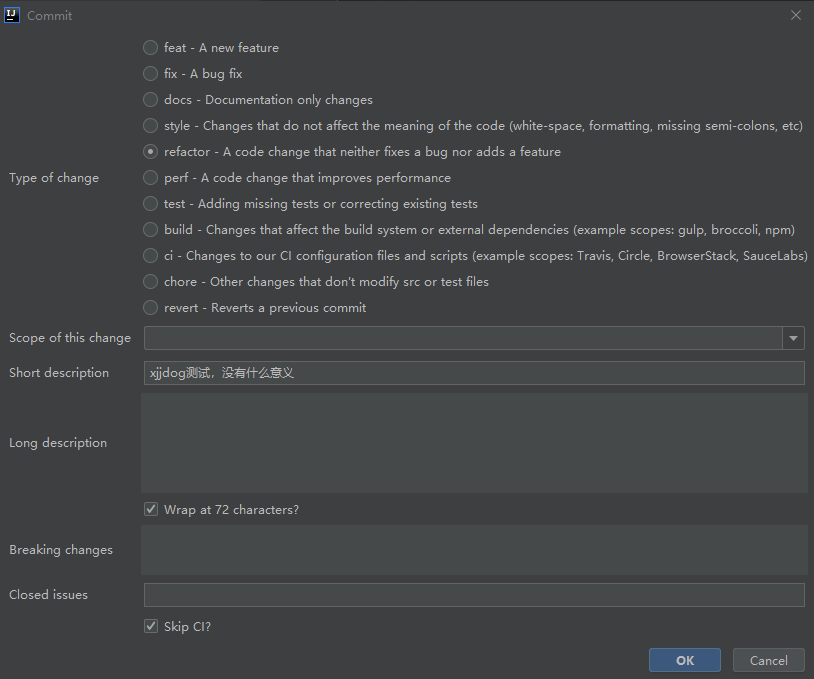
Task: Focus the Short description text field
Action: pyautogui.click(x=474, y=373)
